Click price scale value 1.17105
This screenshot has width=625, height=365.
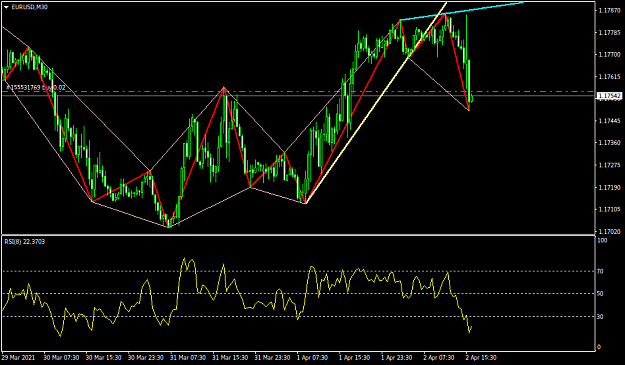609,209
